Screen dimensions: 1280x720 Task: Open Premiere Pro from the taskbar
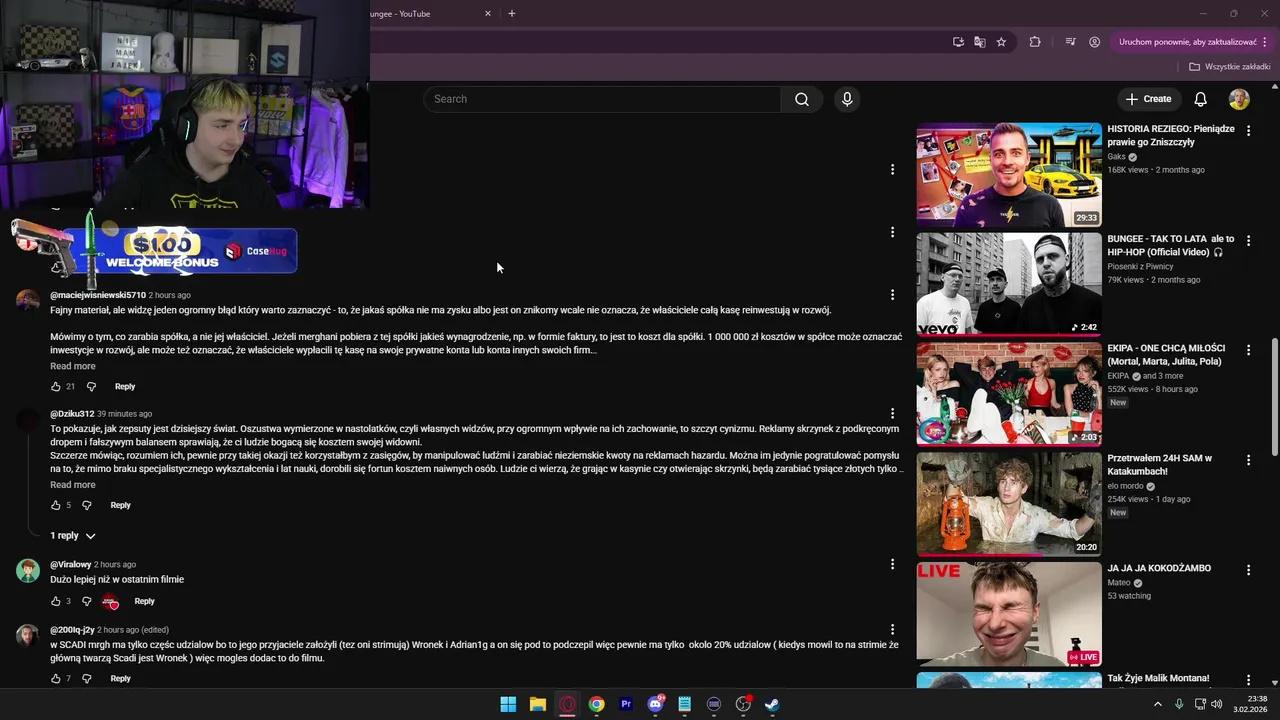pyautogui.click(x=626, y=704)
